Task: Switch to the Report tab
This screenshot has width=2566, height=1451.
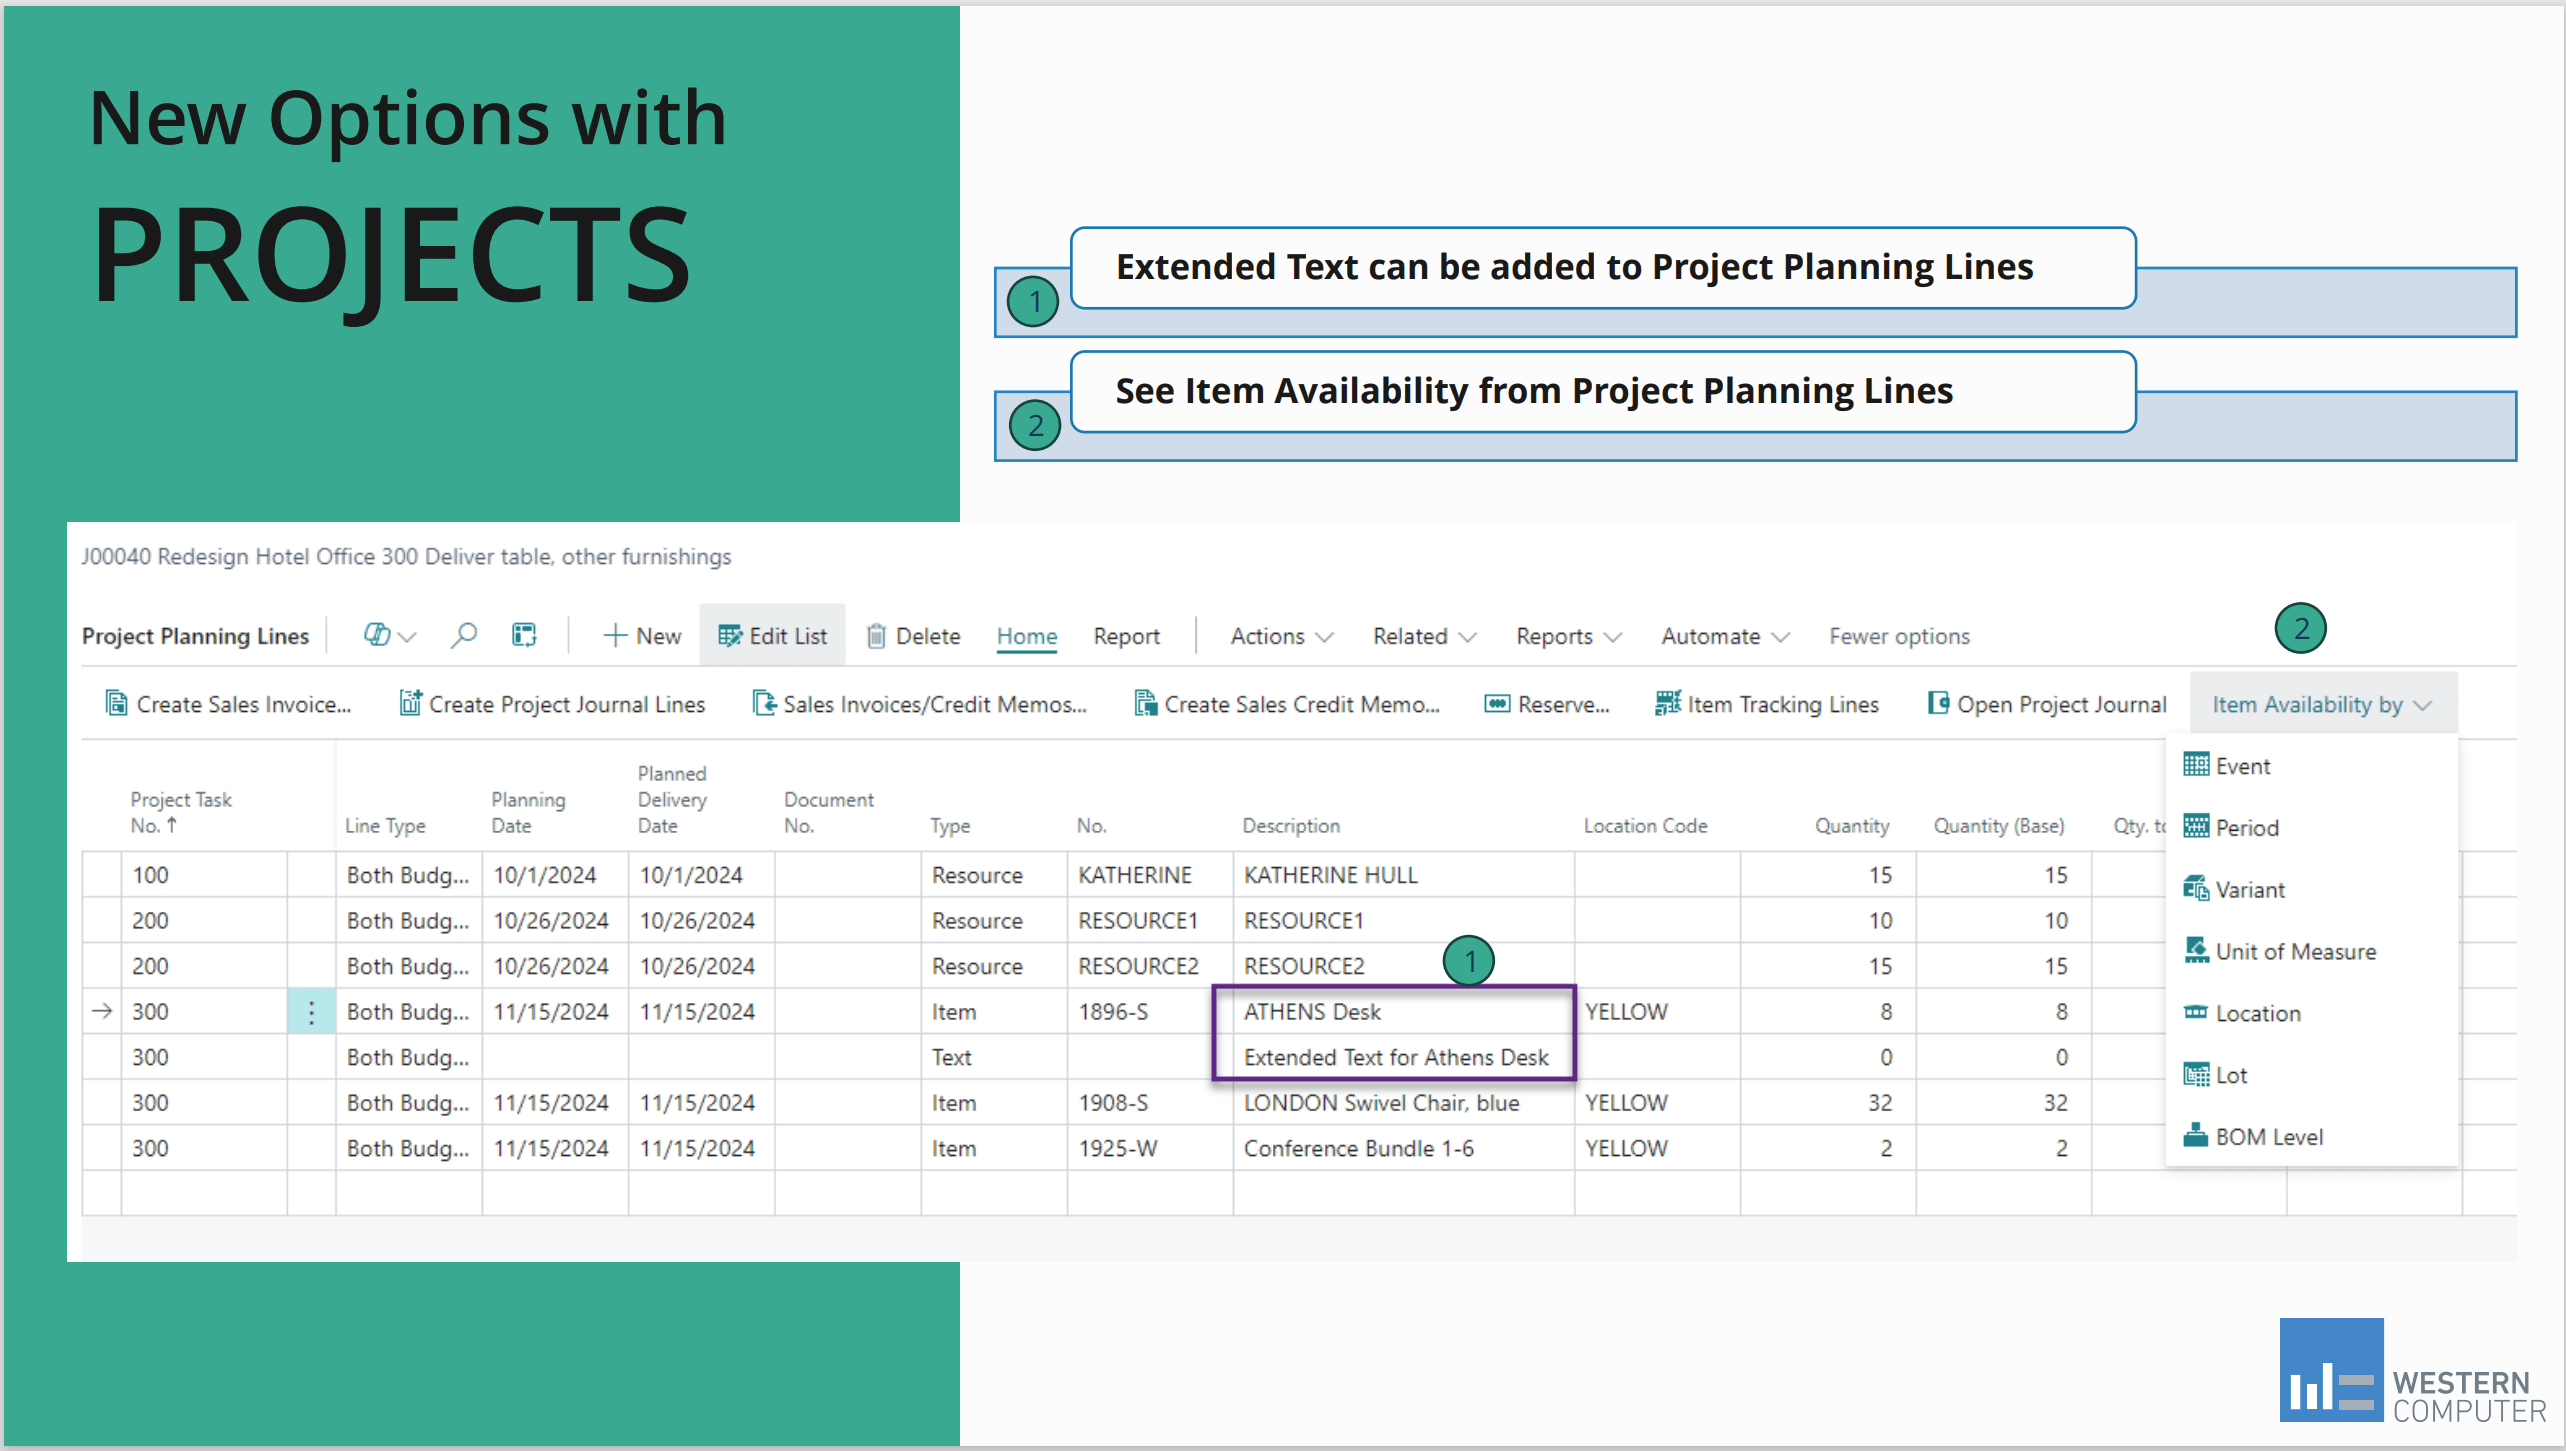Action: pyautogui.click(x=1126, y=636)
